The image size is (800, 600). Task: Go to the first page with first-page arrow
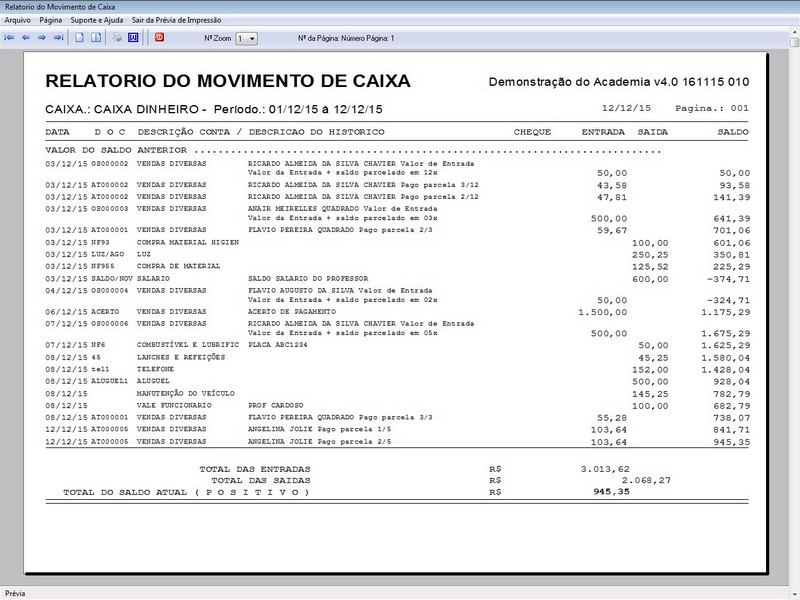9,38
